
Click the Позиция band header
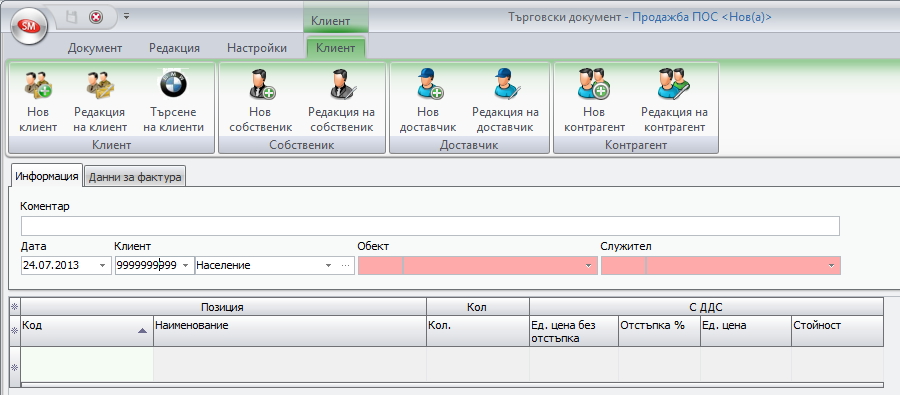click(x=223, y=307)
